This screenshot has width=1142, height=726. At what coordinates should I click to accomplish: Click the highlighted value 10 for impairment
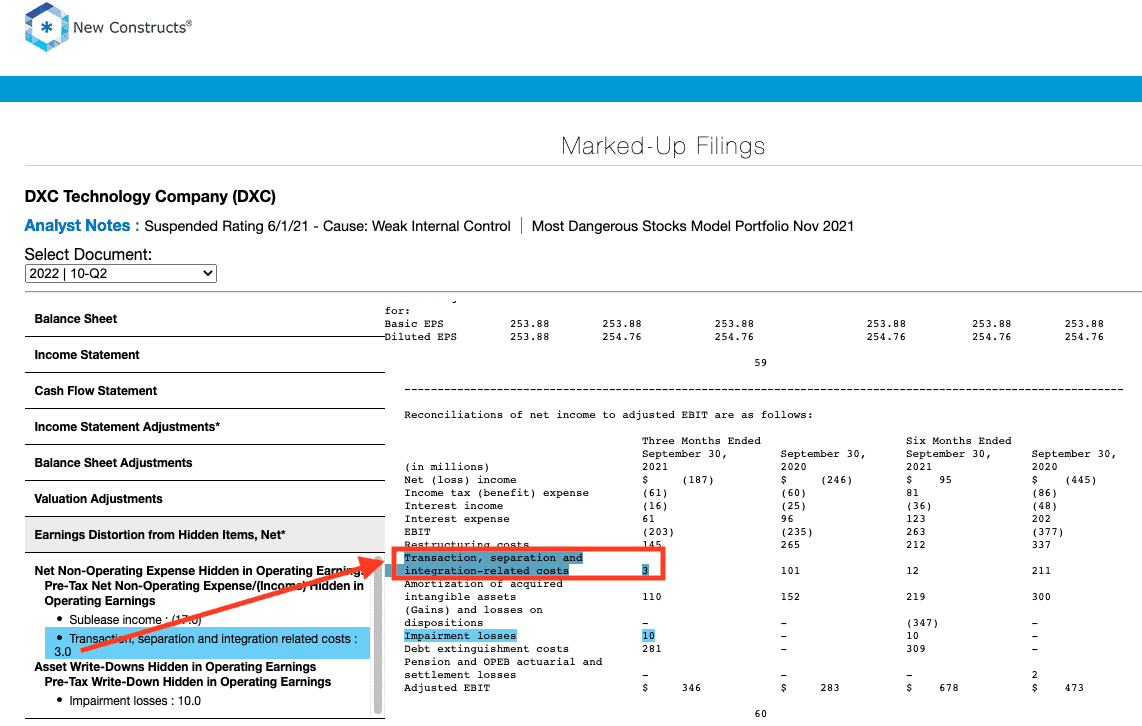(x=648, y=636)
